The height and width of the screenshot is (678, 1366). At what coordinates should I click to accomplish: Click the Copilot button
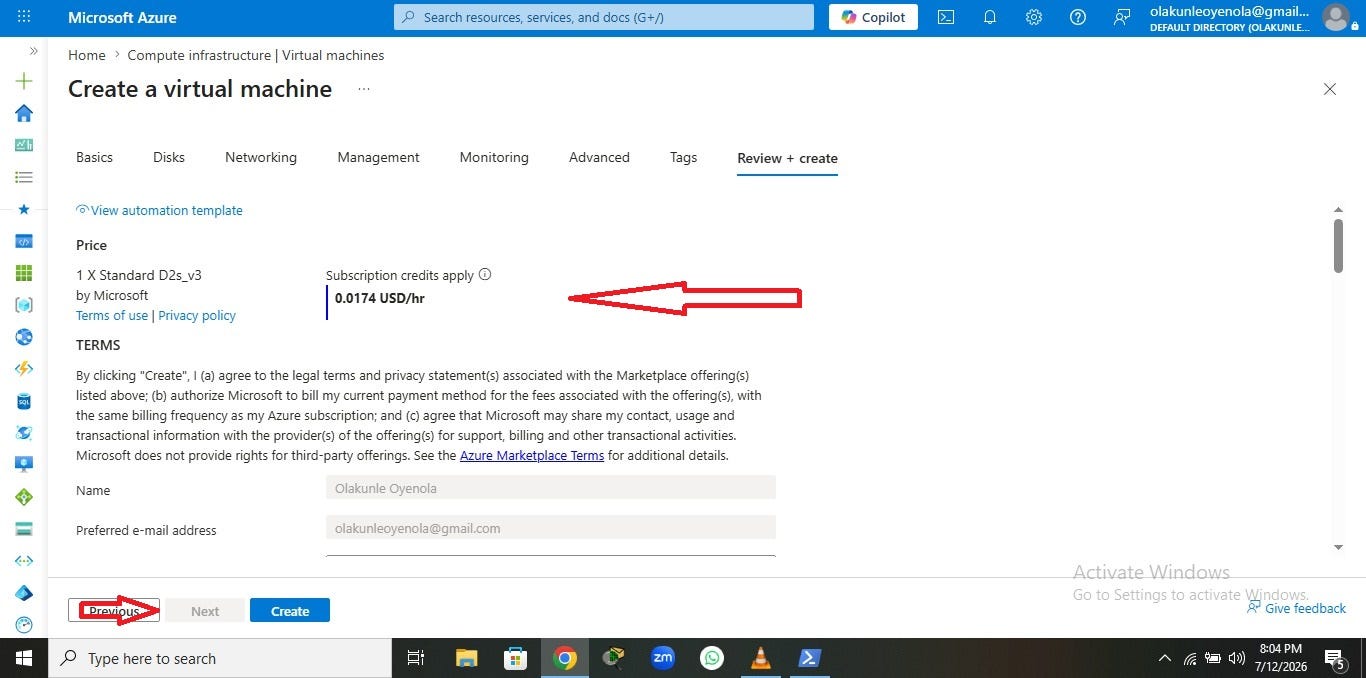click(873, 17)
